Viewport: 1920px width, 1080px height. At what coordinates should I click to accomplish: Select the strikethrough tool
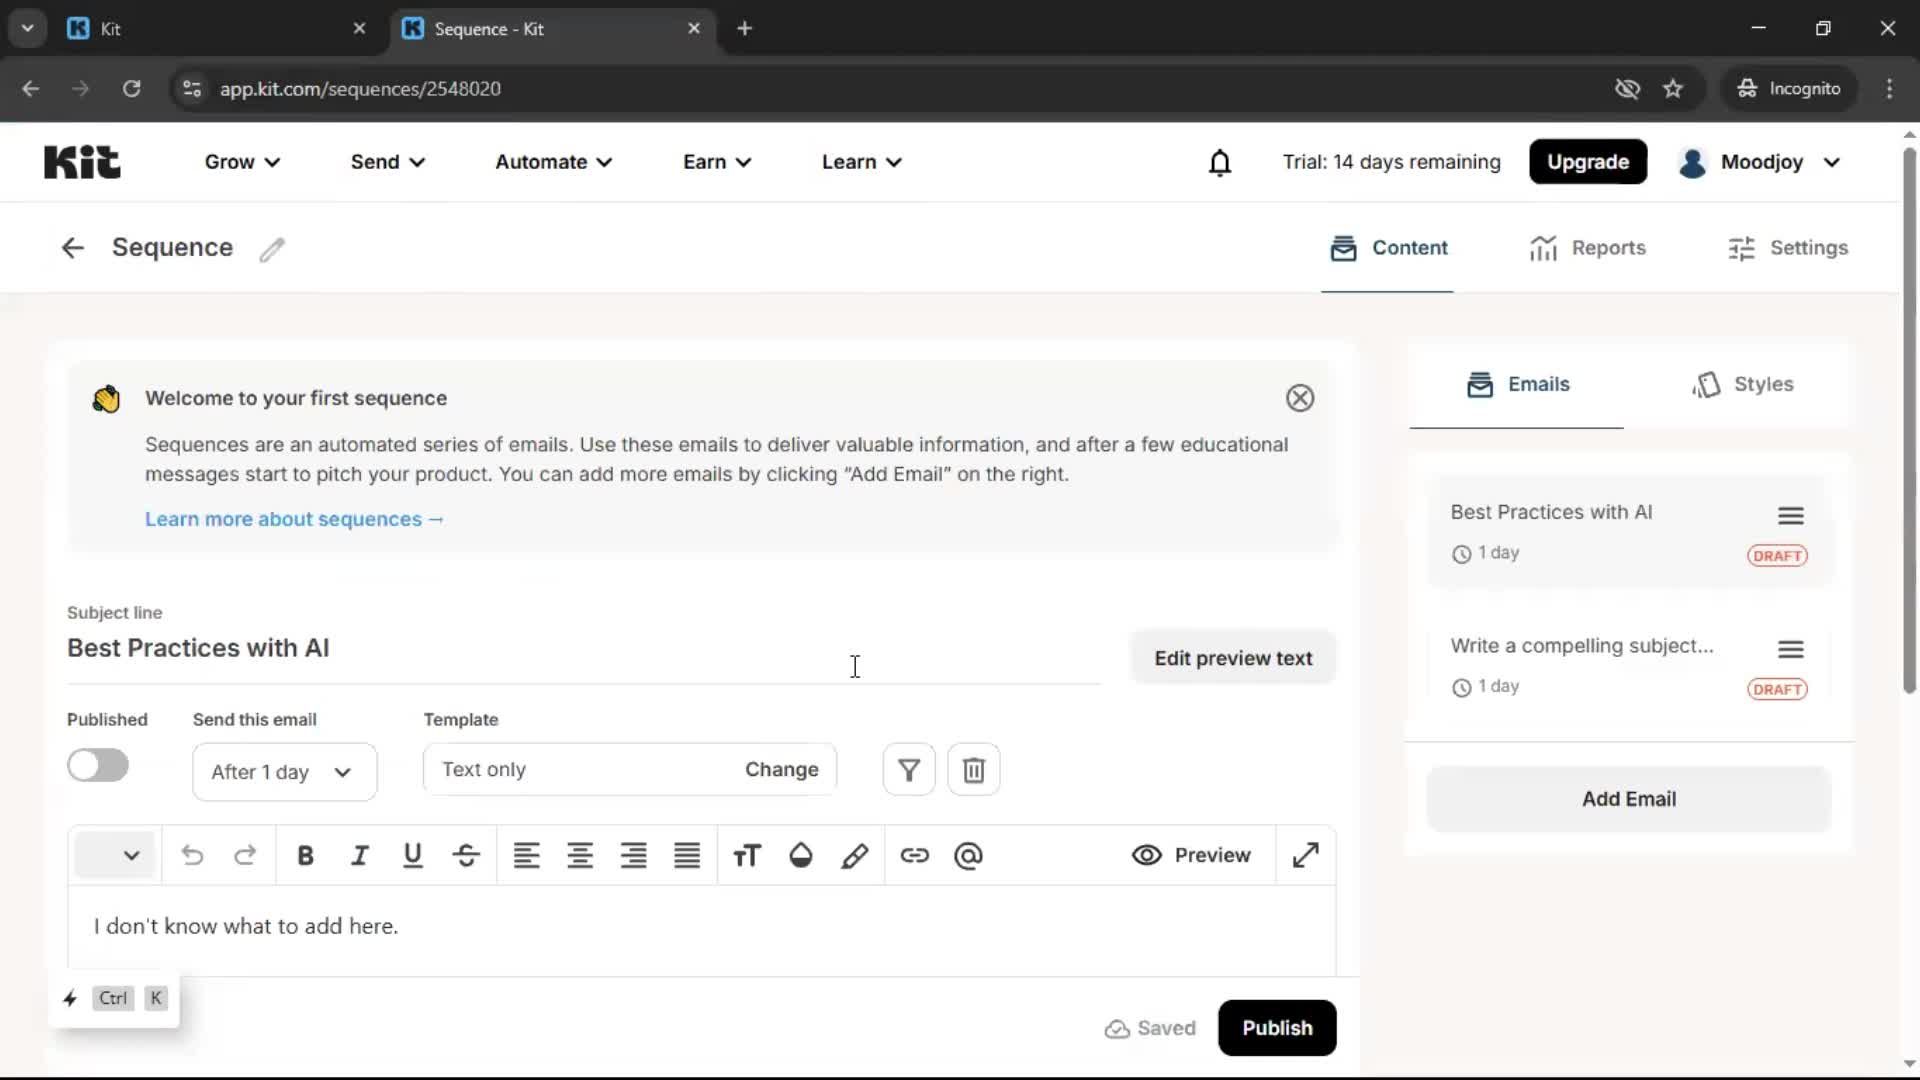point(466,856)
